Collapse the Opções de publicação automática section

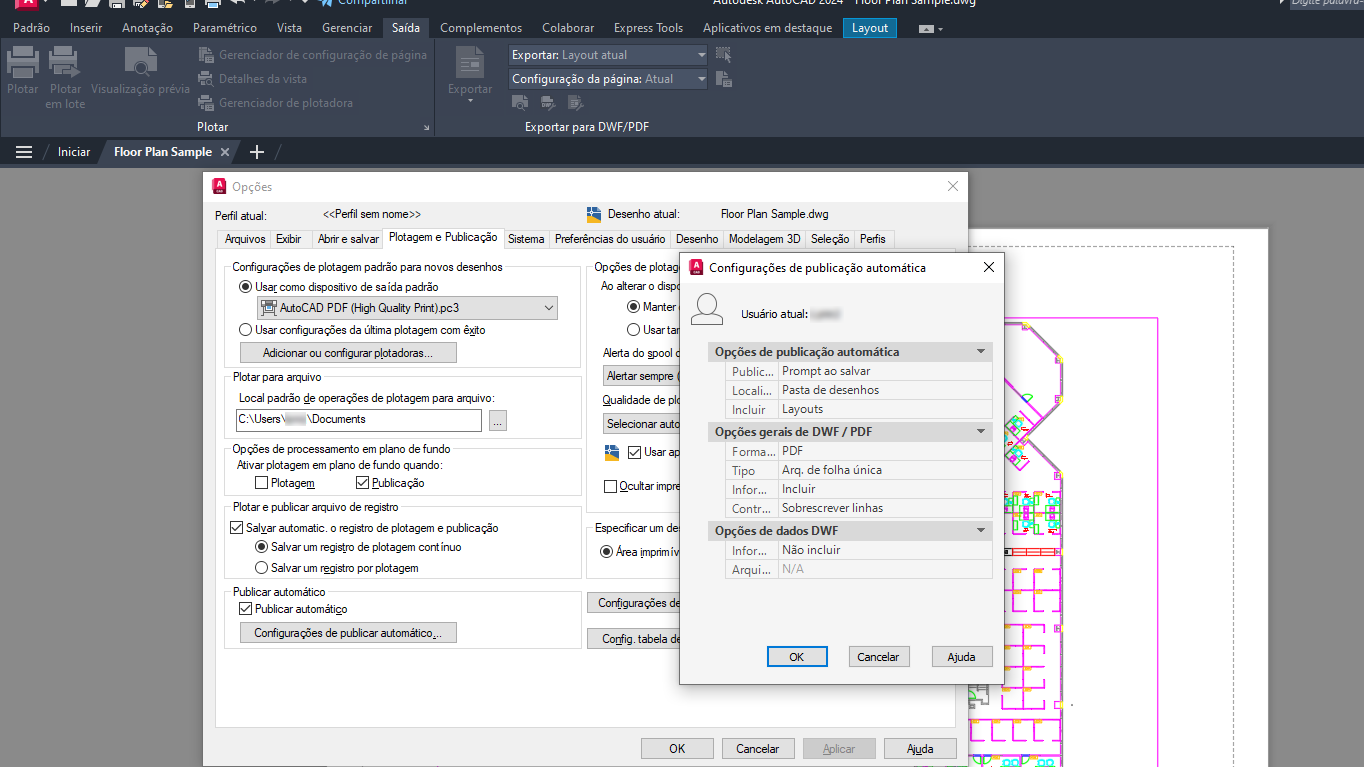(x=981, y=352)
